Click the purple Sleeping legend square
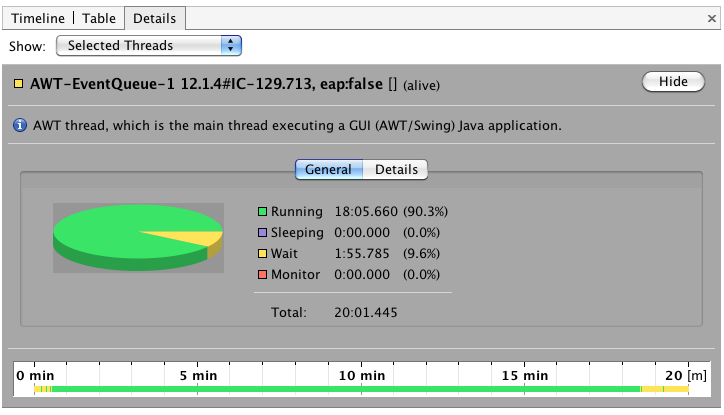The image size is (724, 415). (262, 232)
